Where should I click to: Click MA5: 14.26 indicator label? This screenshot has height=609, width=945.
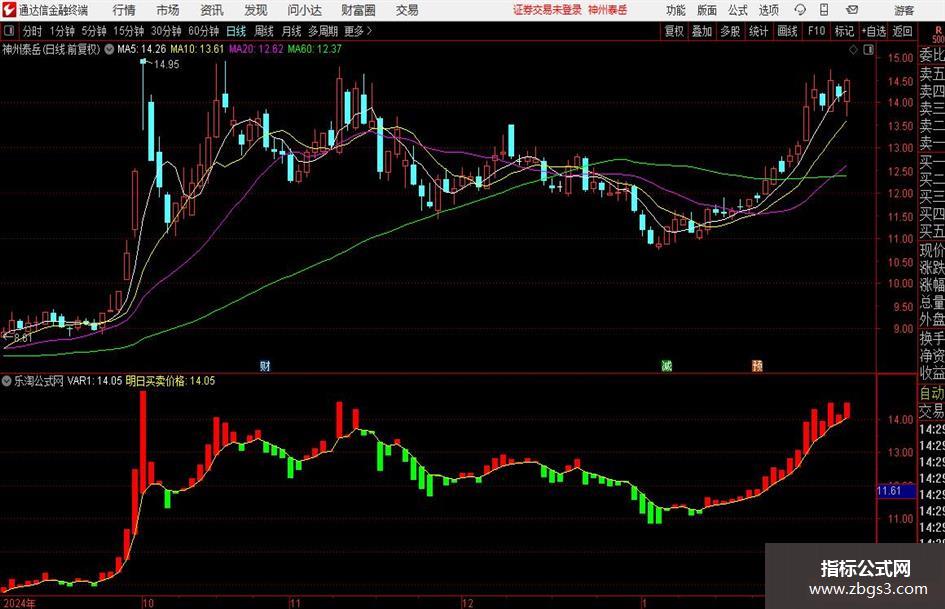coord(141,49)
